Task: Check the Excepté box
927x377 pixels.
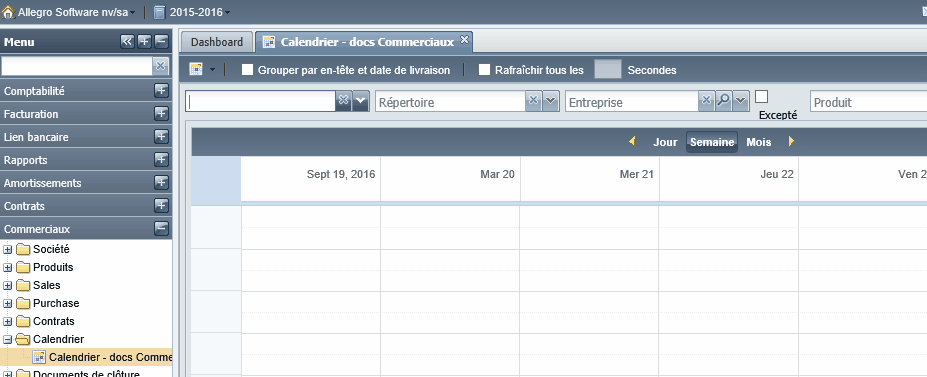Action: 761,96
